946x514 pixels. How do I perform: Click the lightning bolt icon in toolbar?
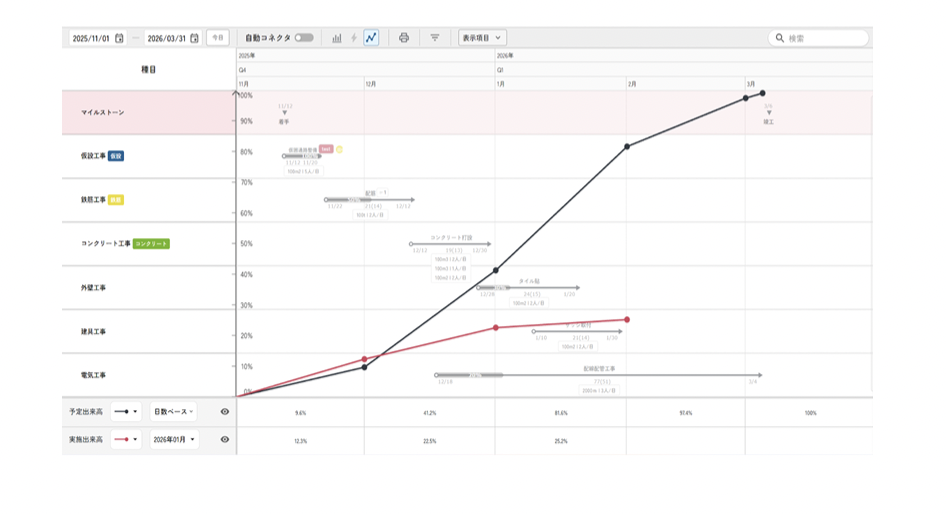(354, 38)
